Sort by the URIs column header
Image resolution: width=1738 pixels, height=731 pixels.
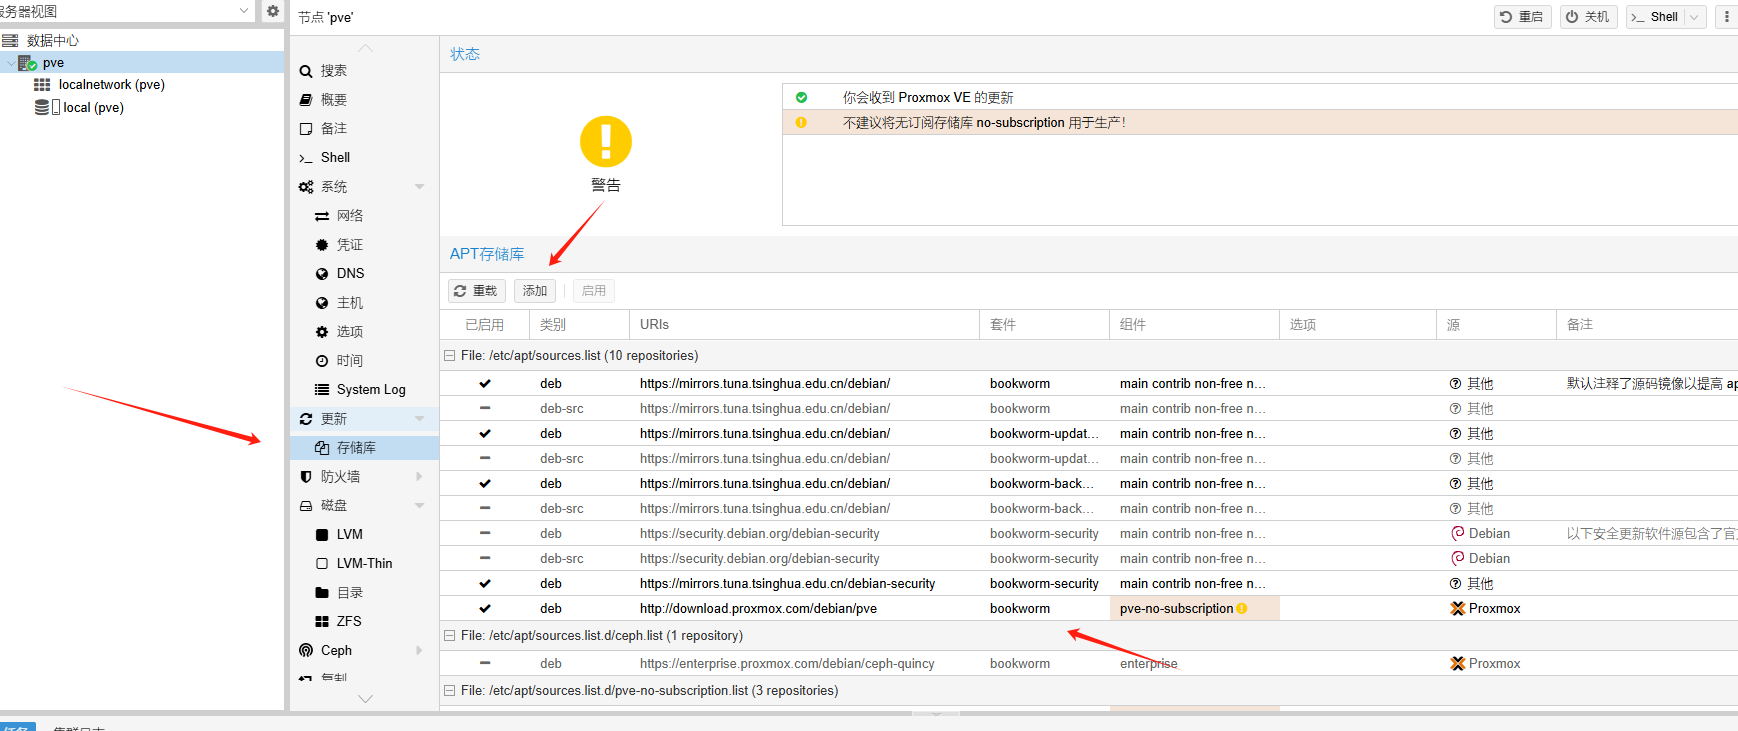804,325
